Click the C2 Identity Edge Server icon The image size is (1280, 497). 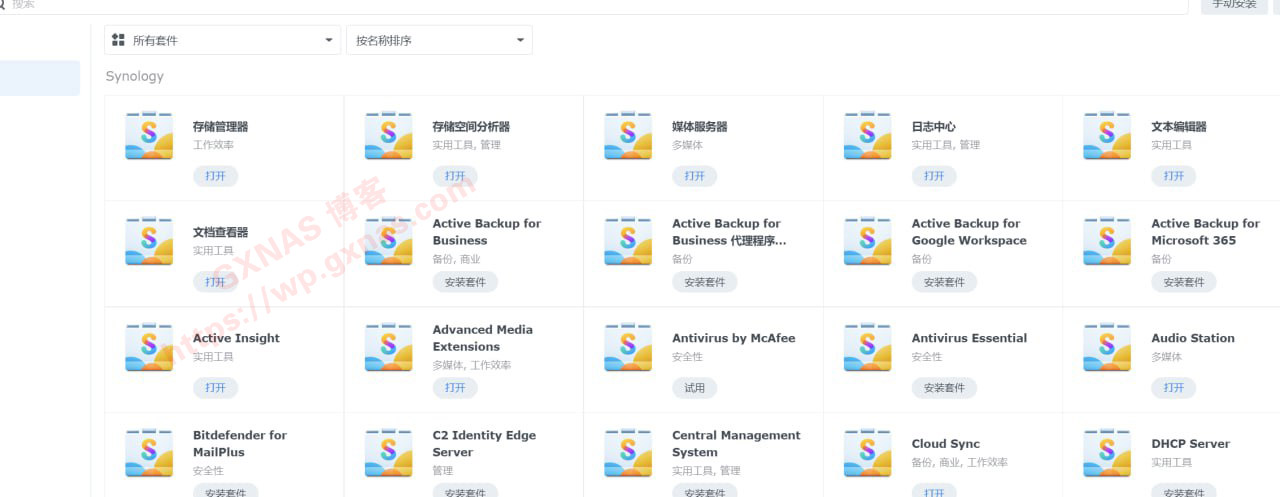[x=388, y=453]
